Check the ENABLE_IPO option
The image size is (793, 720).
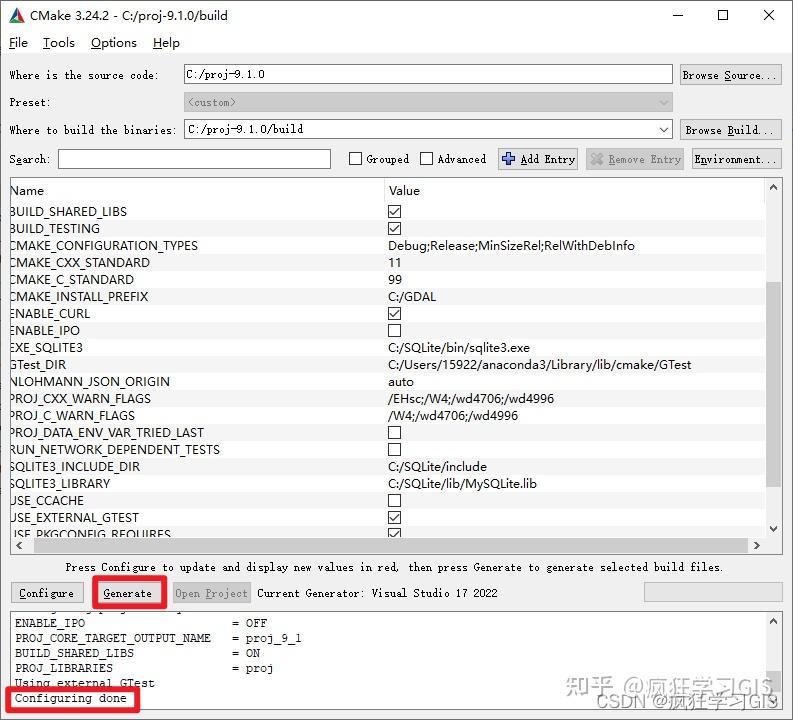pyautogui.click(x=394, y=331)
